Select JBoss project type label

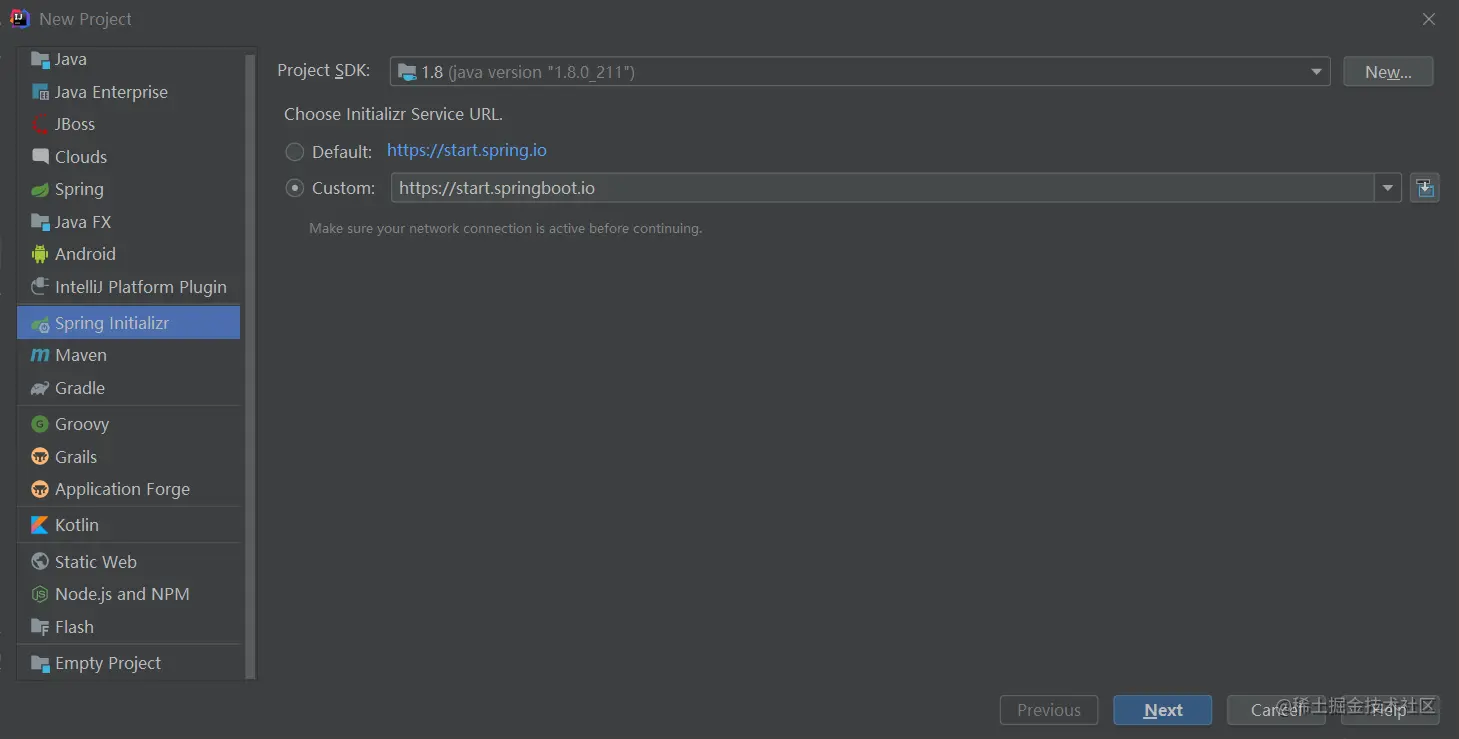click(x=75, y=124)
